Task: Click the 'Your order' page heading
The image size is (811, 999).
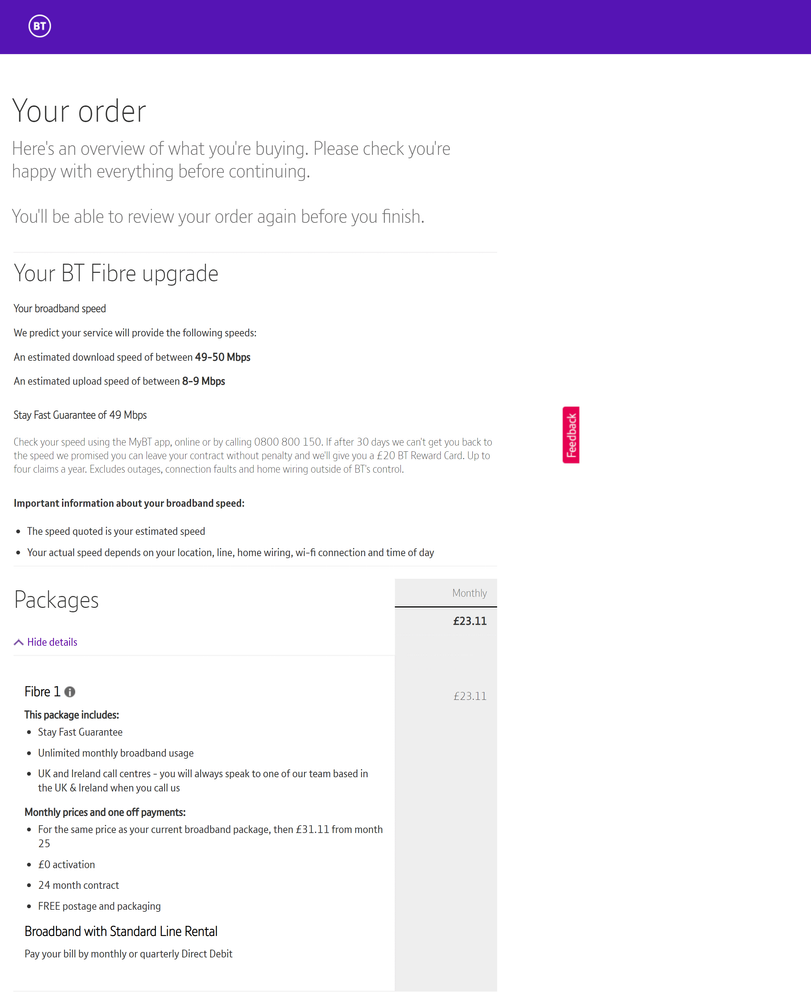Action: click(79, 111)
